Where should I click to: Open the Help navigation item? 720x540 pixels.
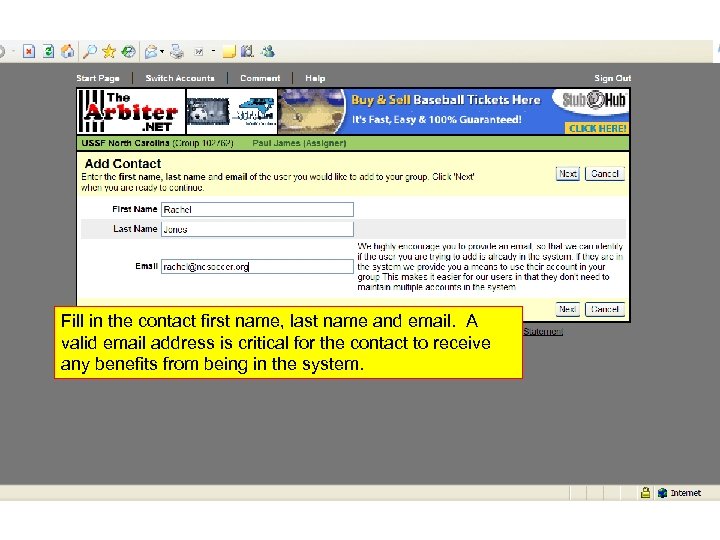(x=315, y=78)
